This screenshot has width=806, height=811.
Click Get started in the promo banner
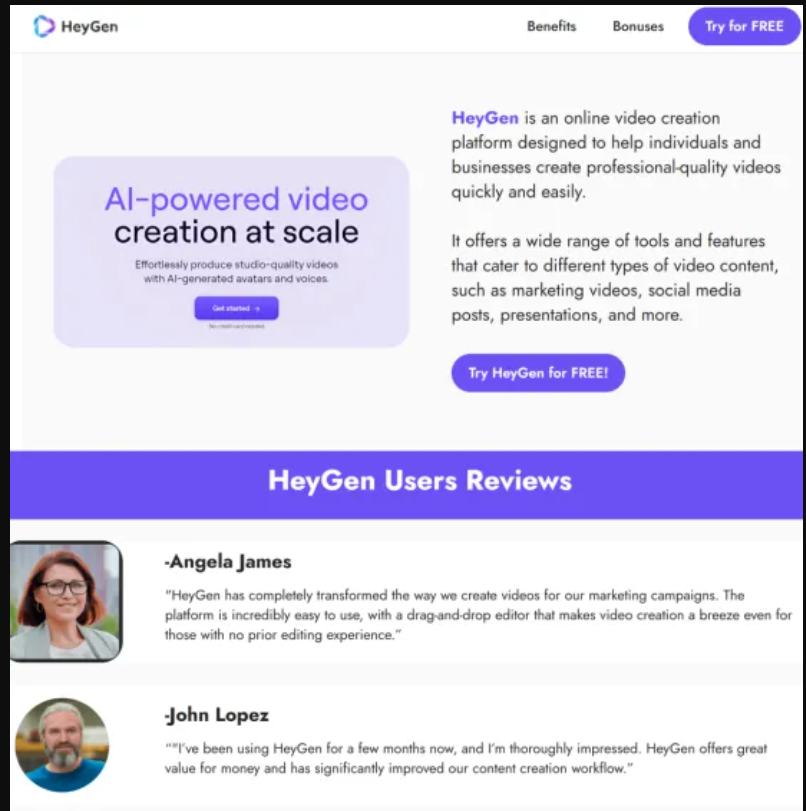pos(236,309)
